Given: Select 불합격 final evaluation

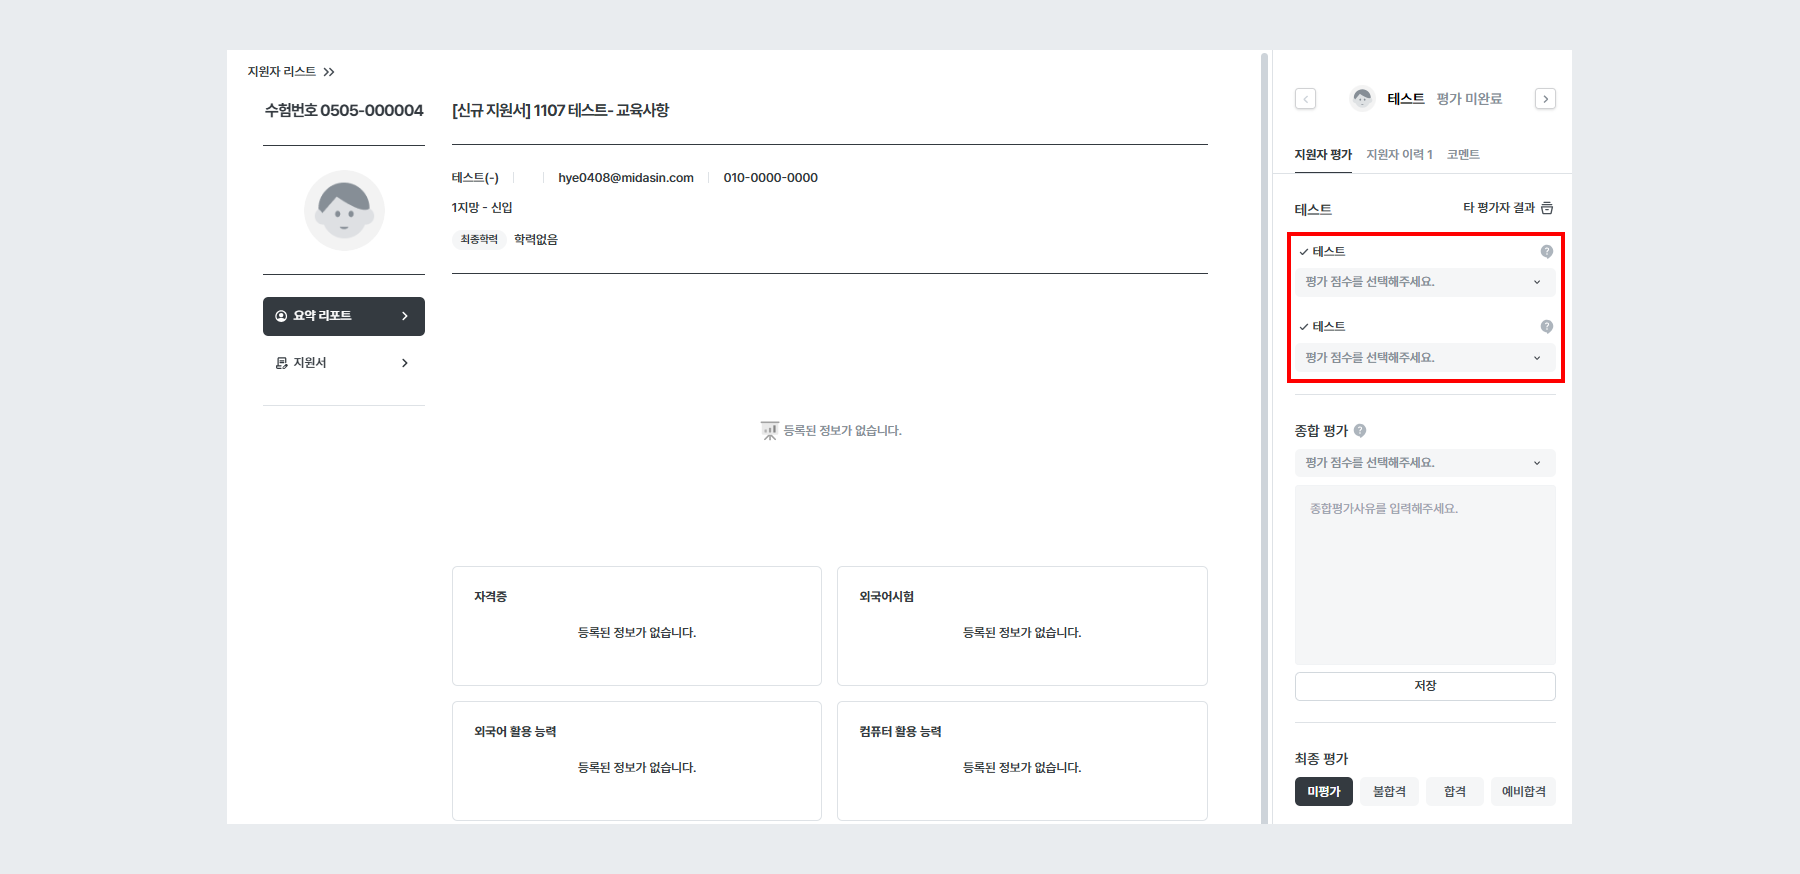Looking at the screenshot, I should tap(1389, 792).
